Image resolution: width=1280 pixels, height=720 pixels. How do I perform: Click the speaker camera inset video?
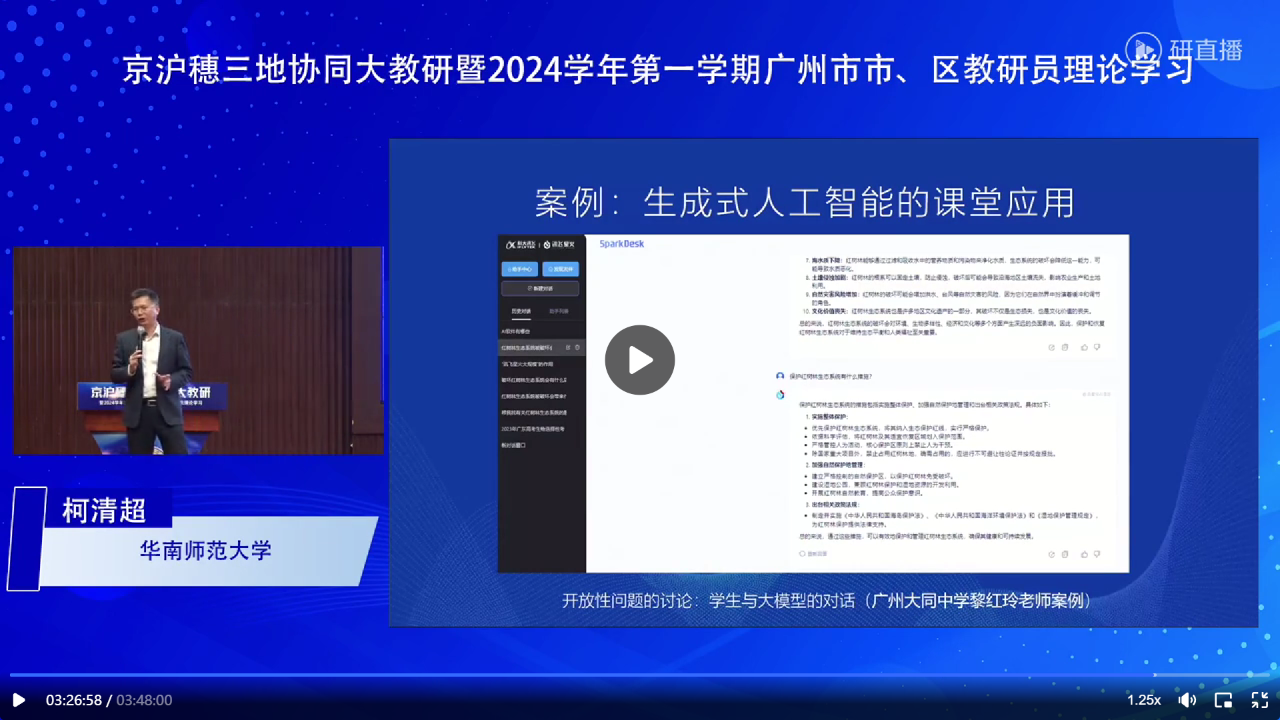point(198,350)
